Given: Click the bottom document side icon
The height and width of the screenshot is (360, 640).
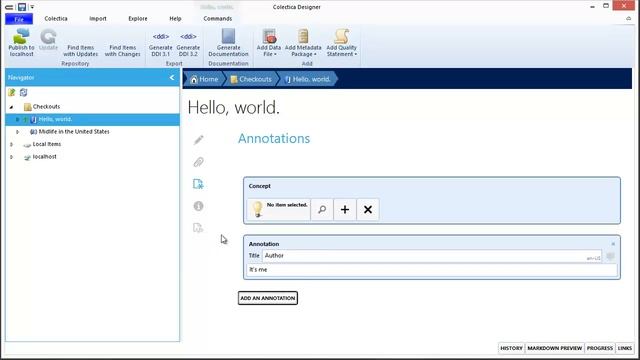Looking at the screenshot, I should tap(198, 228).
